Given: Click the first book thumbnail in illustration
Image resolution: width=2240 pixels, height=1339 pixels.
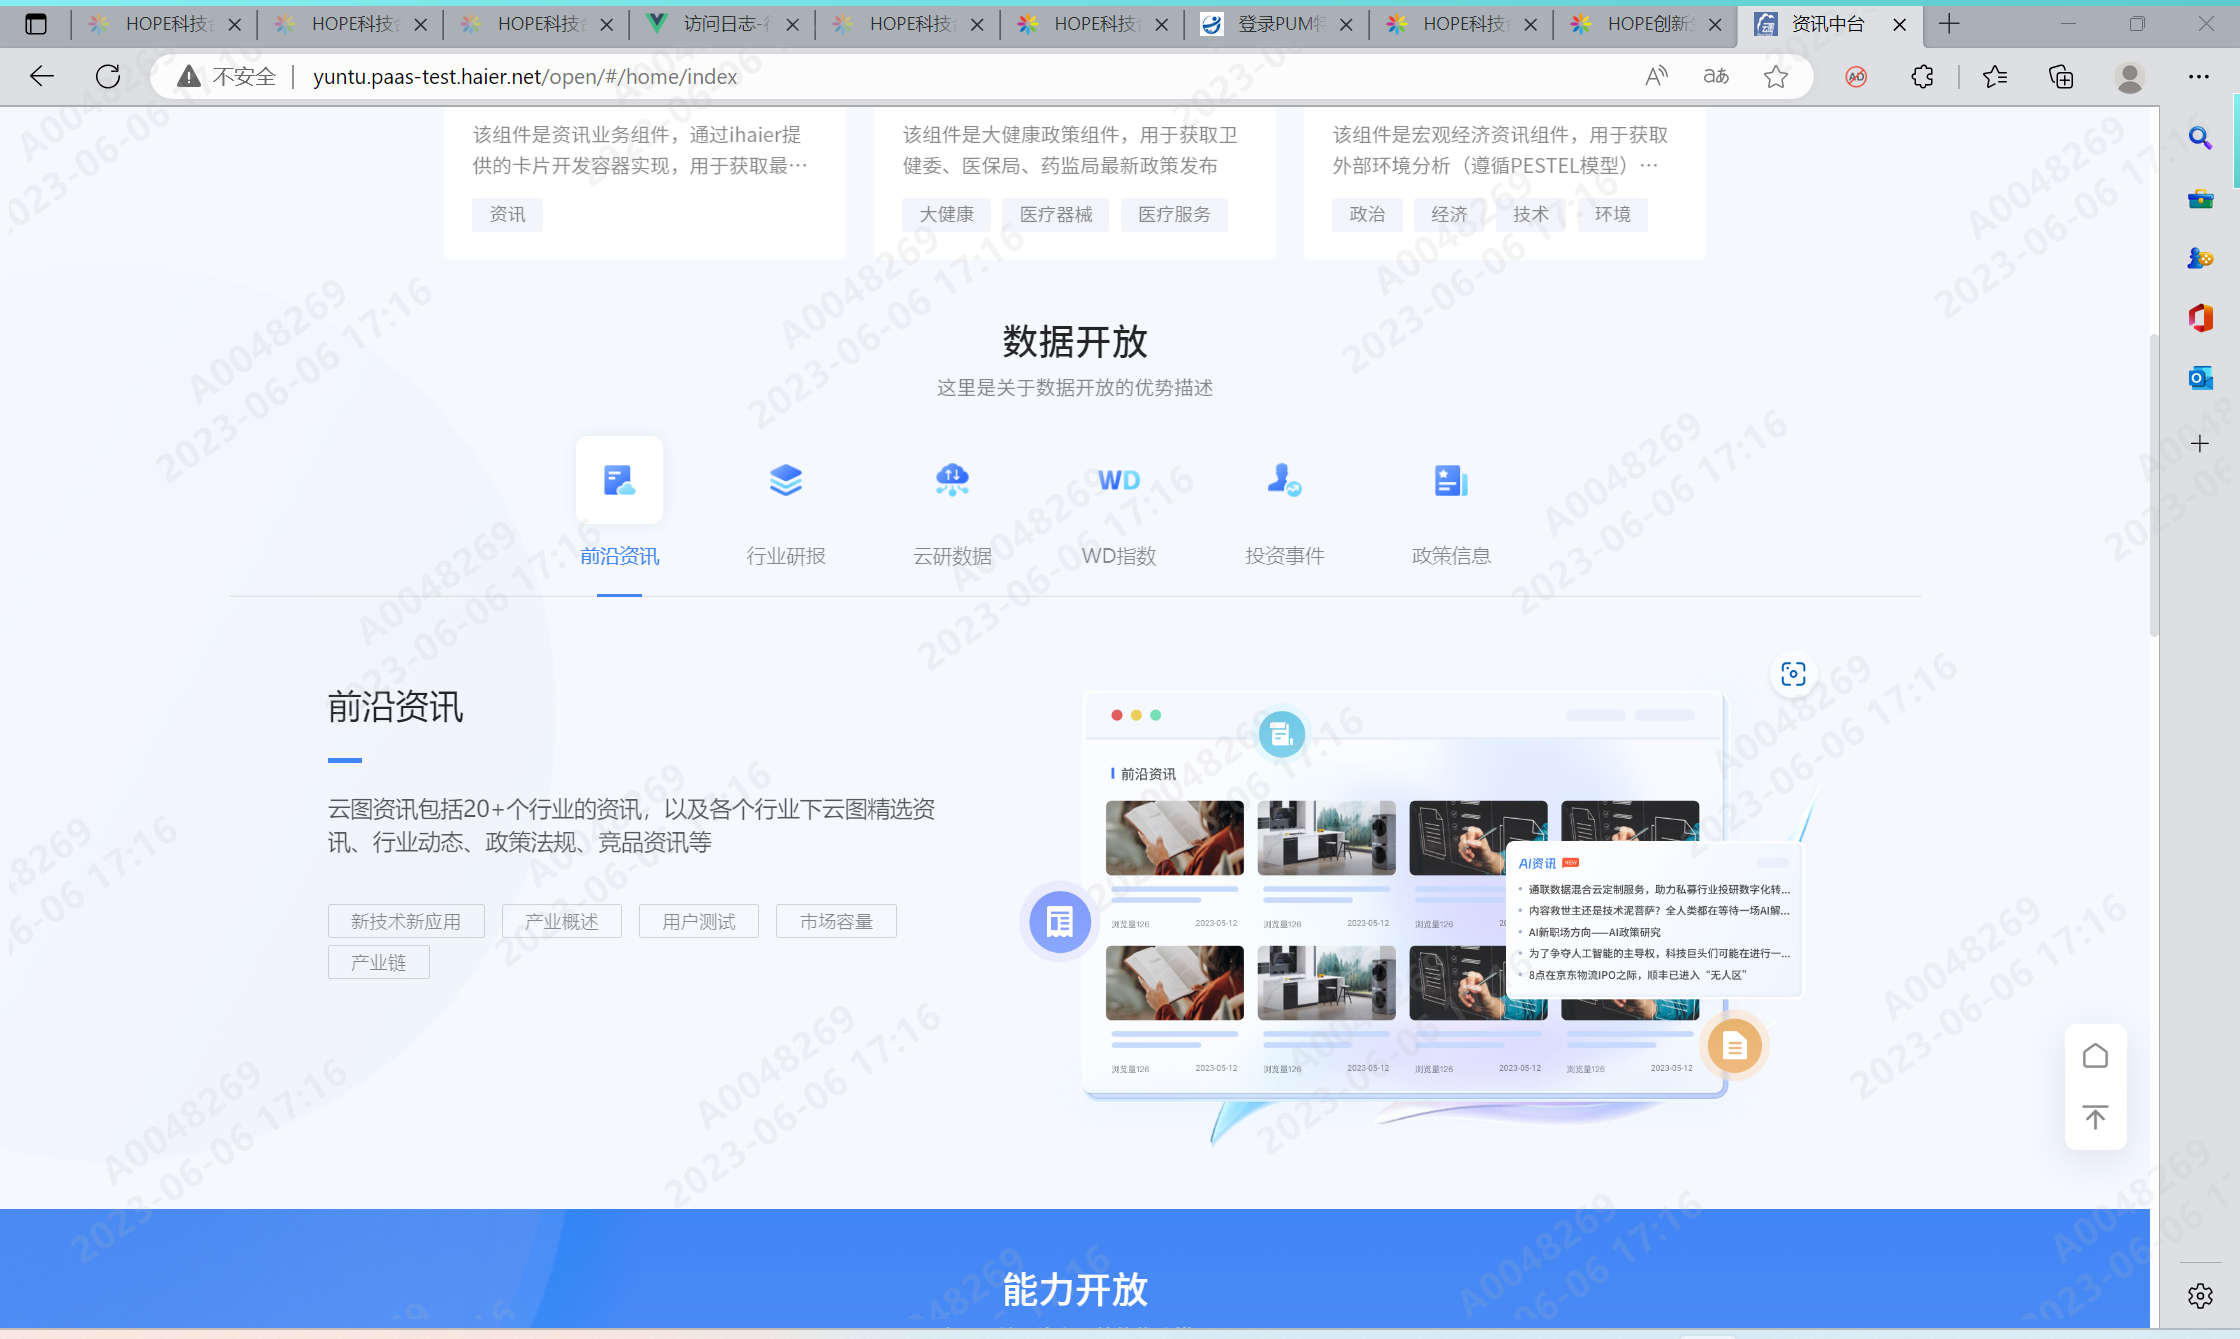Looking at the screenshot, I should (x=1174, y=838).
